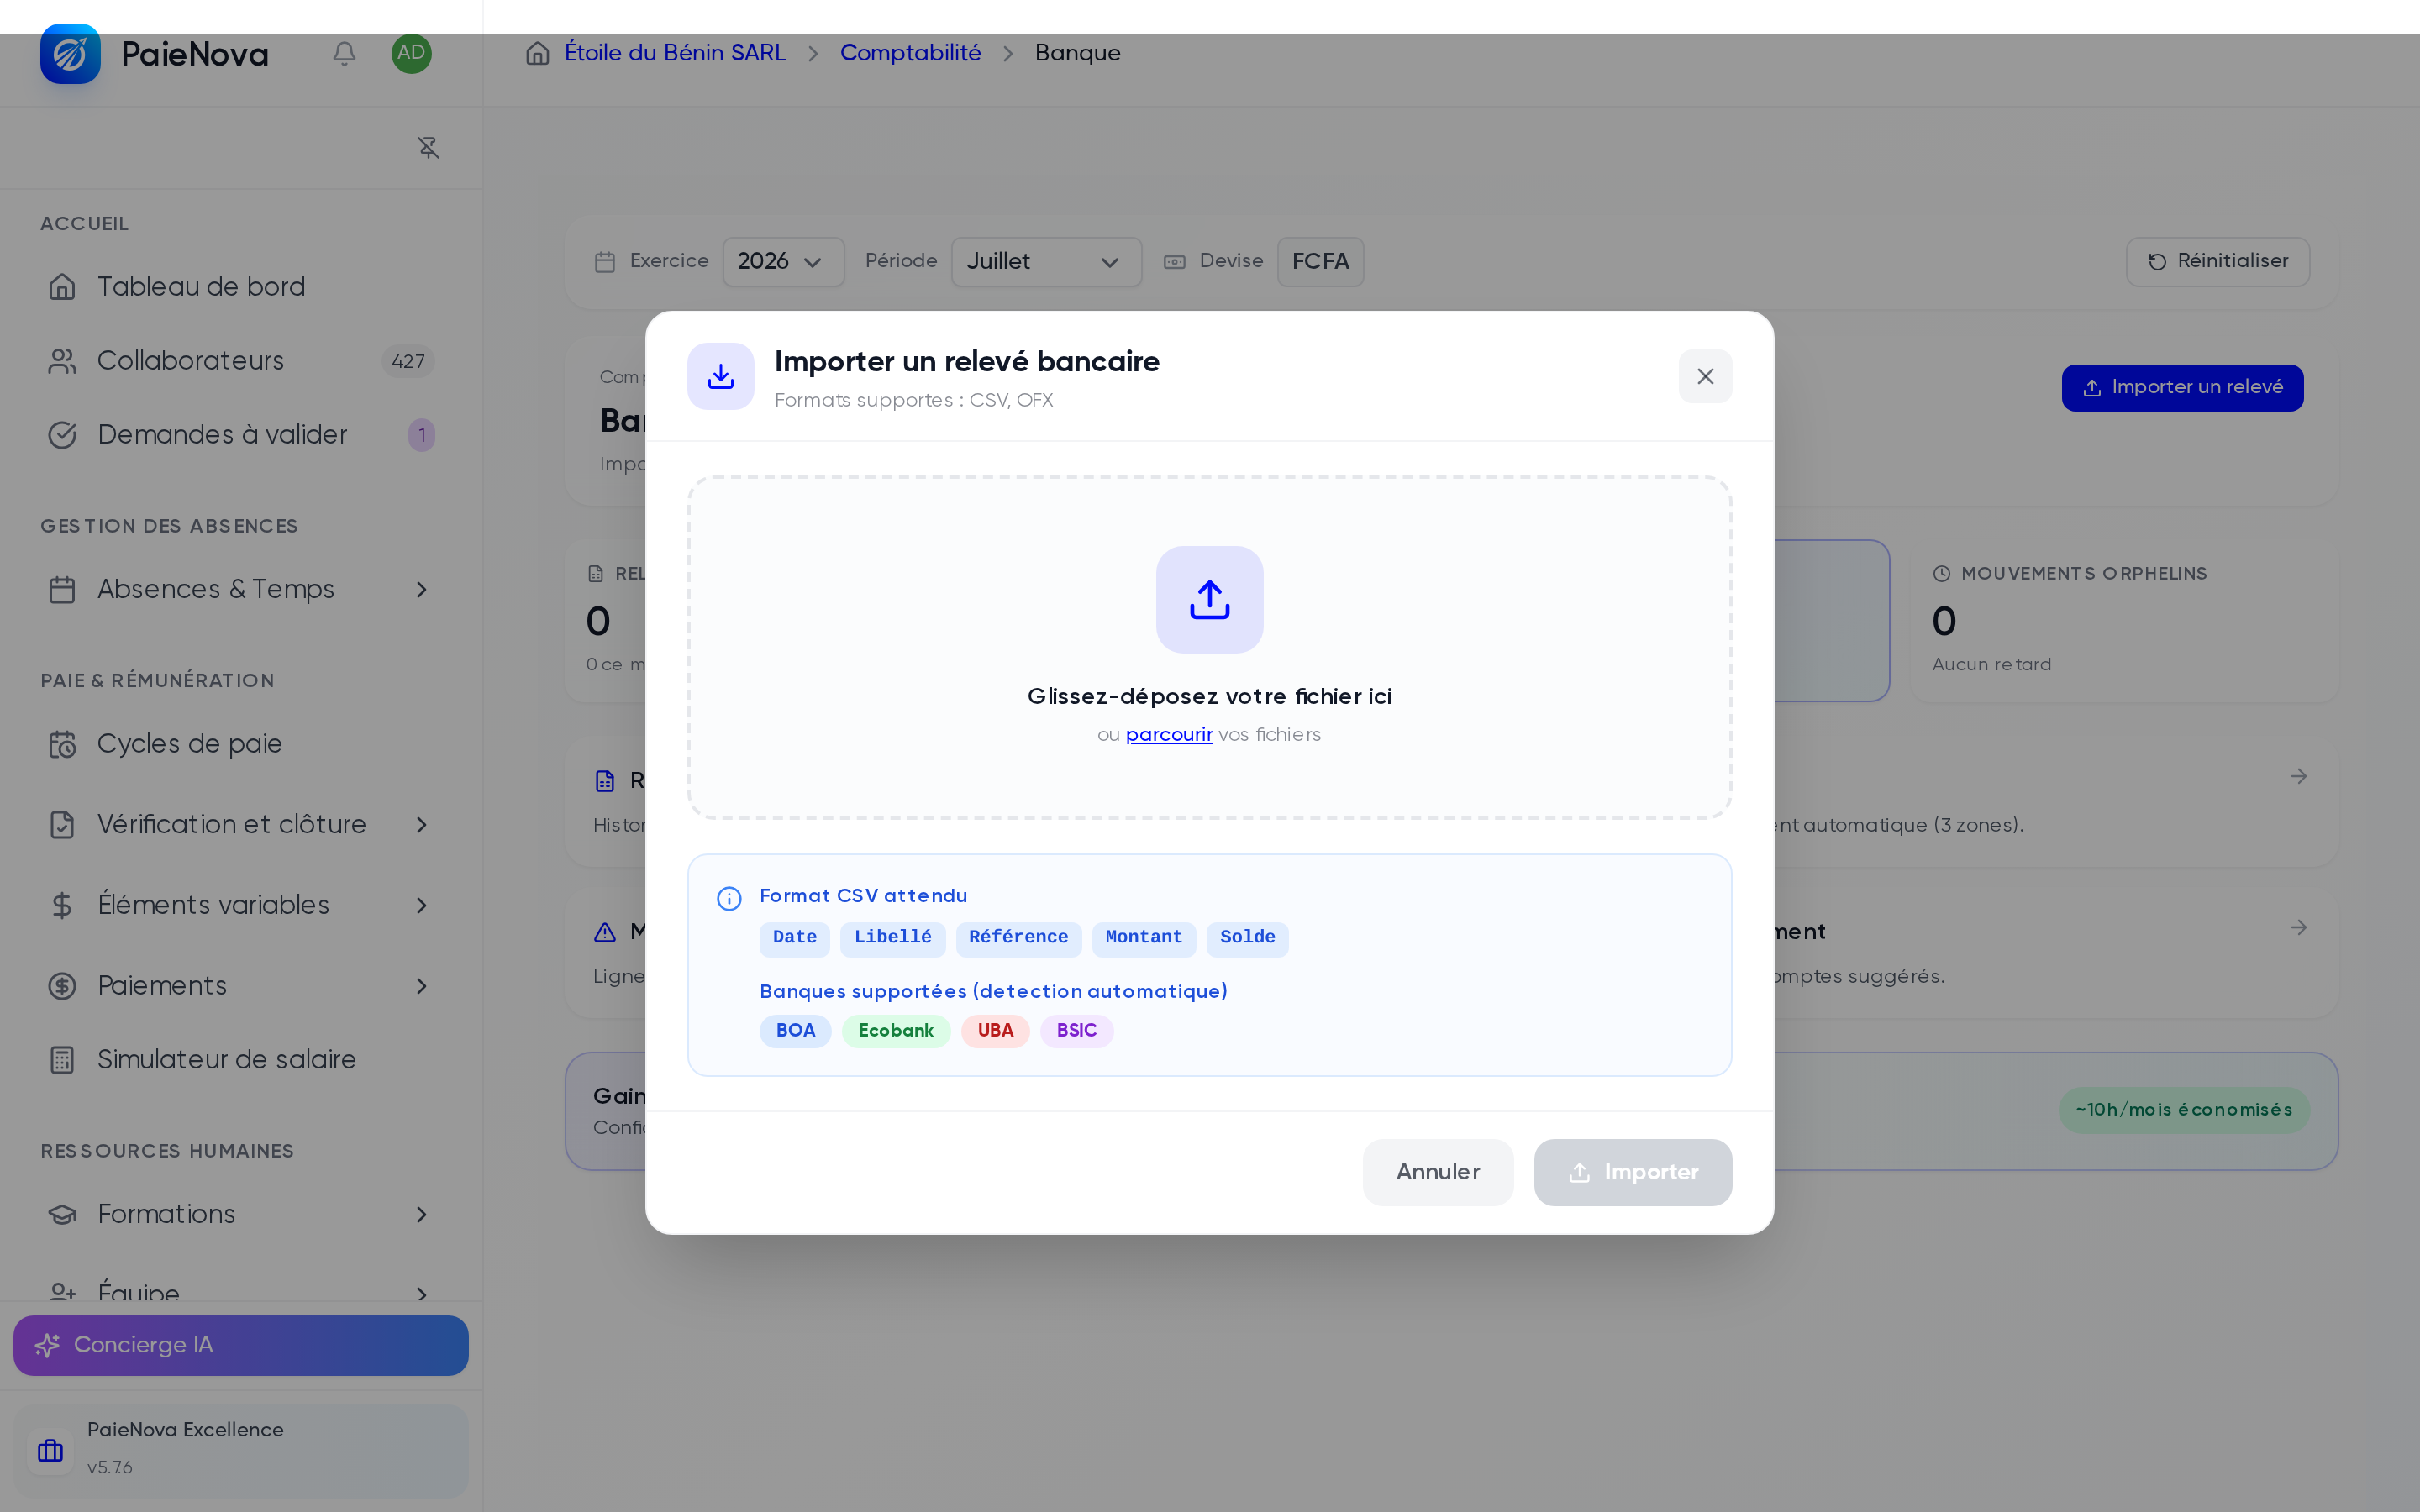Open the Exercice 2026 dropdown
The height and width of the screenshot is (1512, 2420).
783,262
